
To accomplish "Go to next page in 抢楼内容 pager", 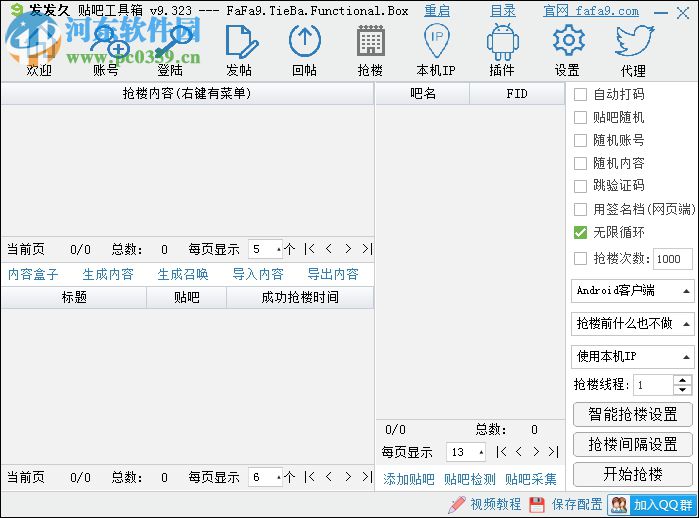I will 348,249.
